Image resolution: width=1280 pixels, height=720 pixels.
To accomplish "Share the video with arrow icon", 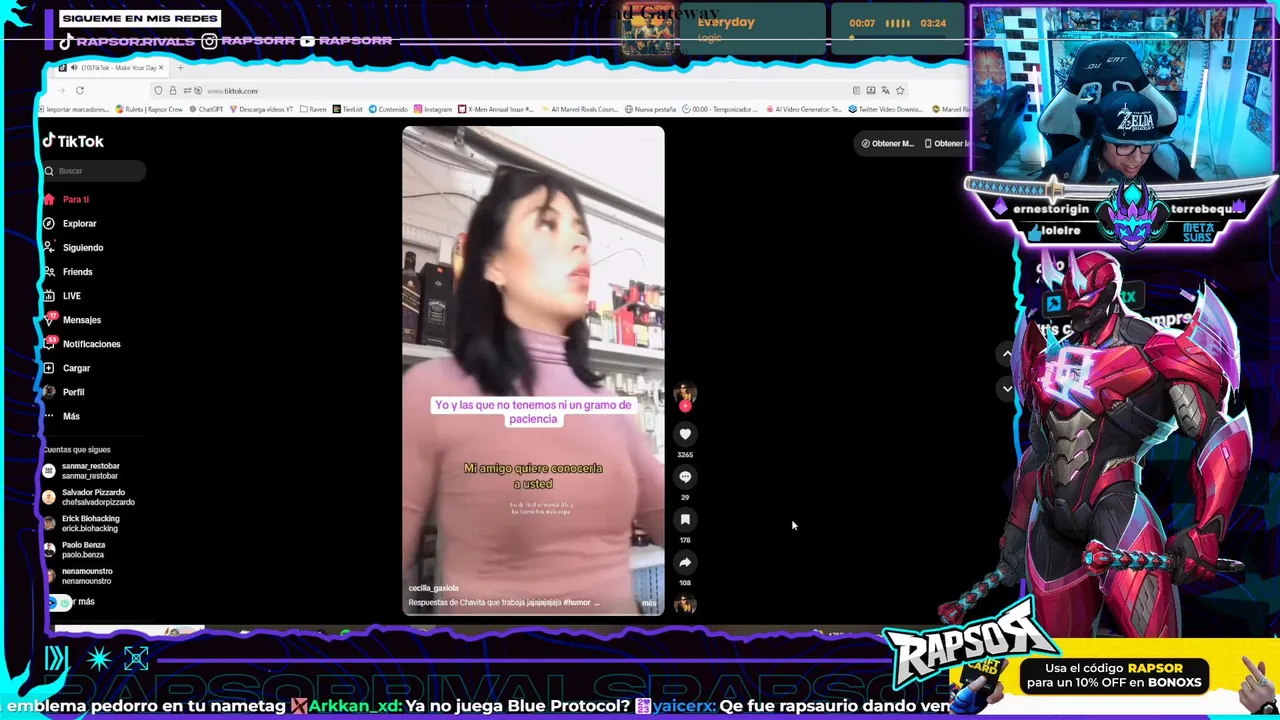I will coord(685,563).
